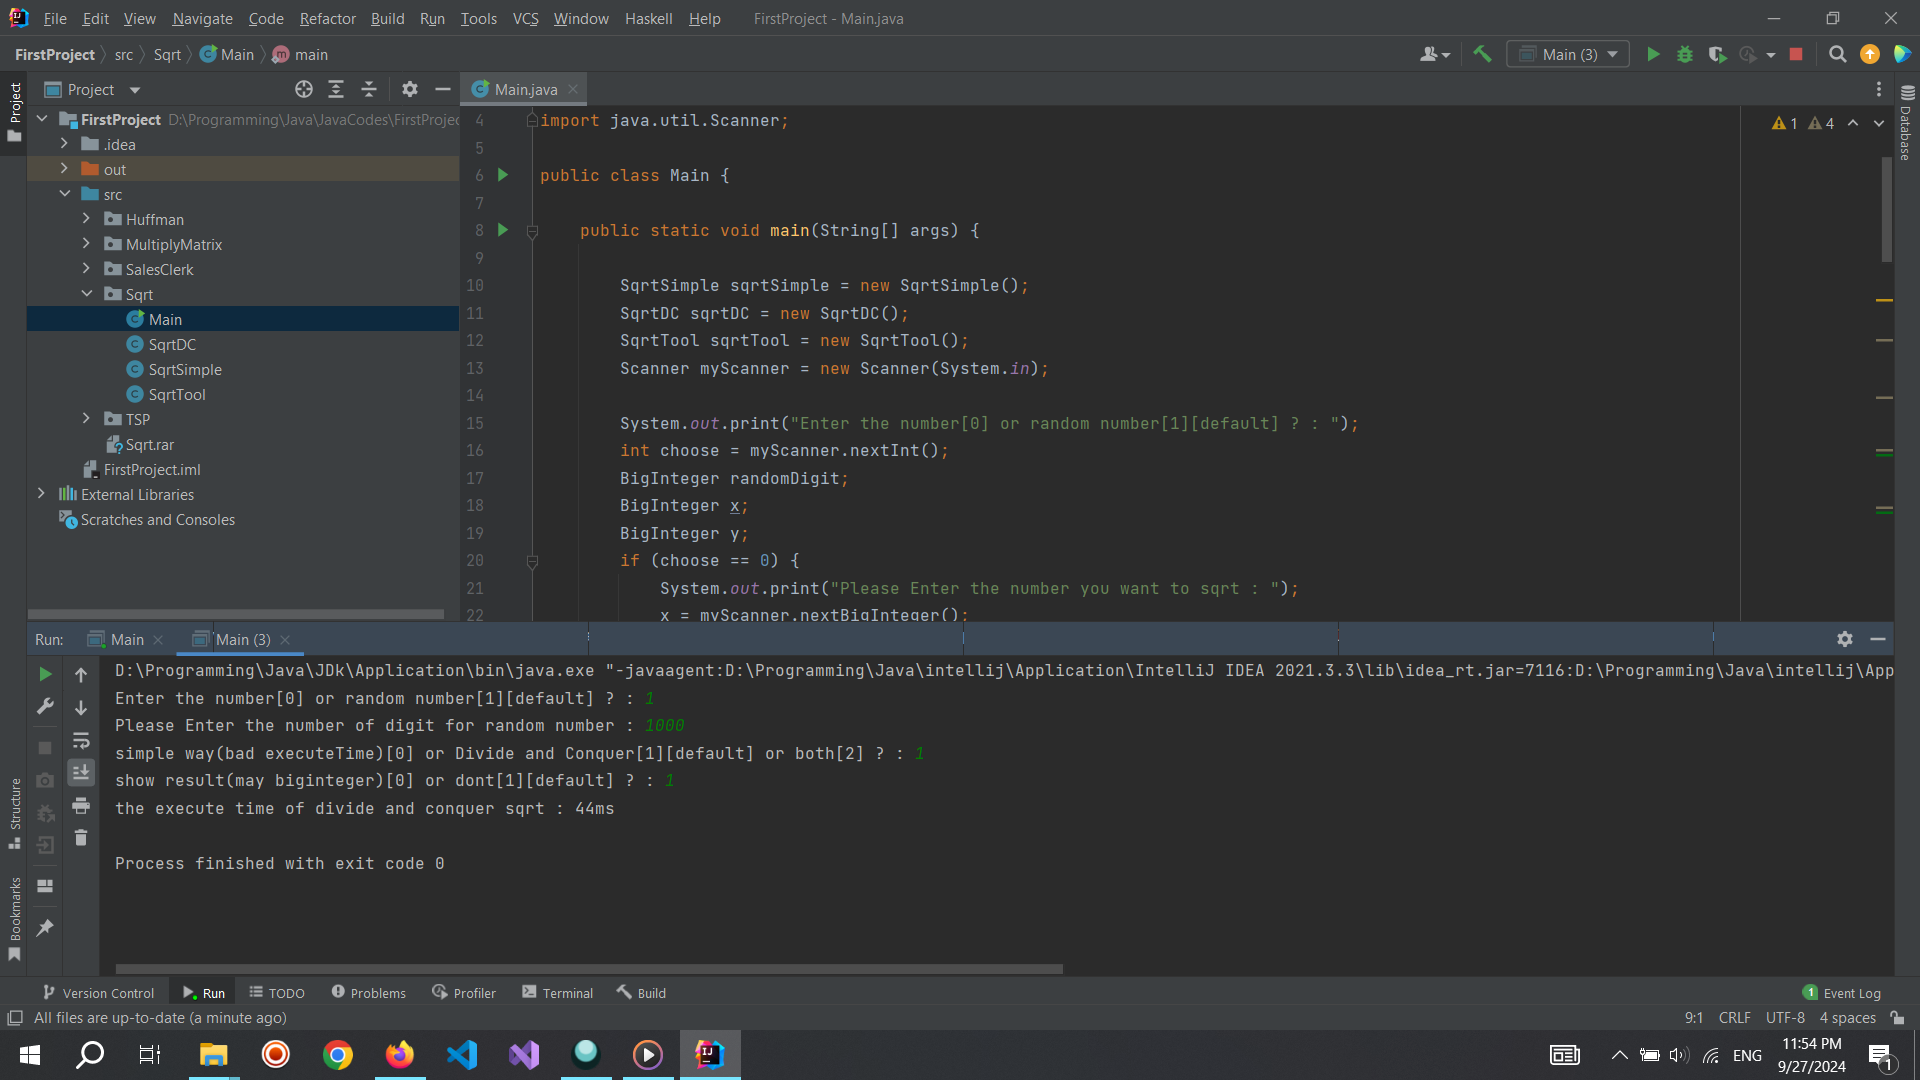This screenshot has height=1080, width=1920.
Task: Pin the Run tab
Action: [45, 928]
